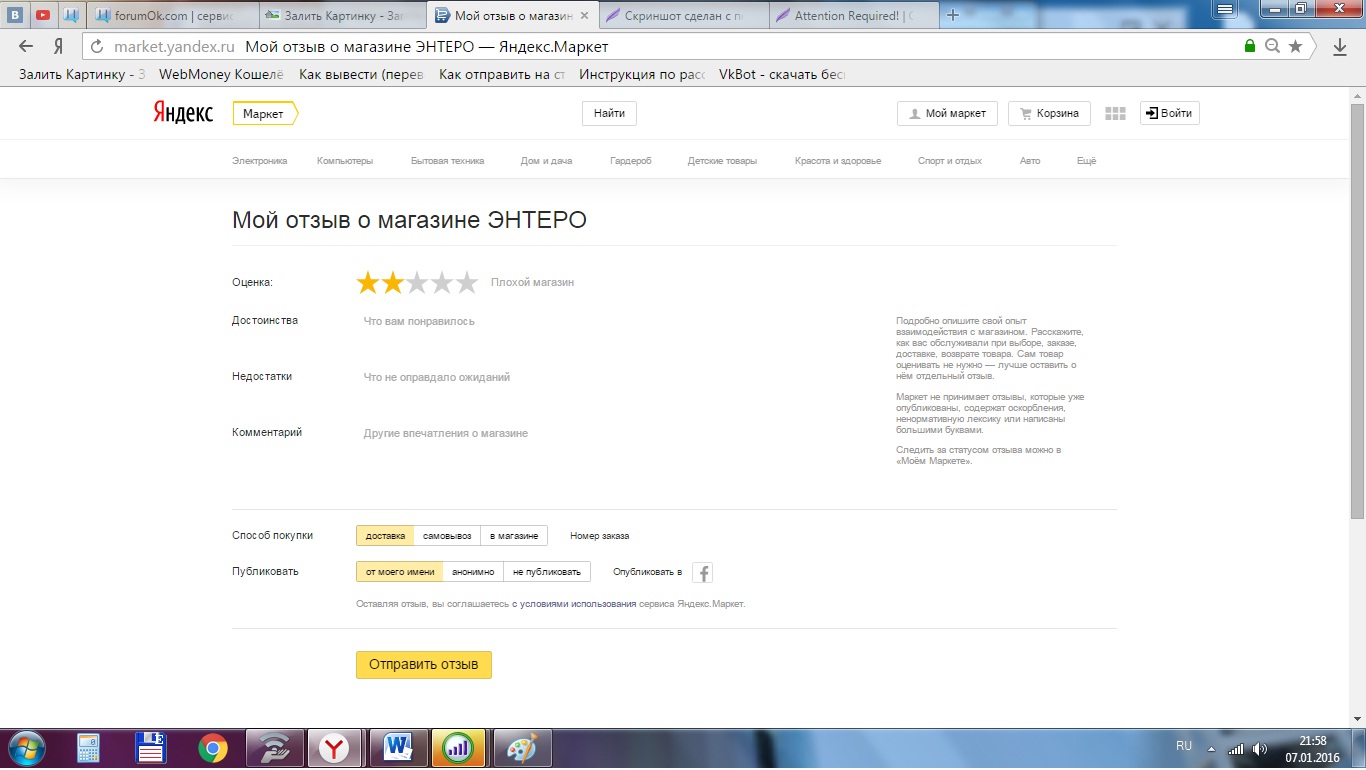Viewport: 1366px width, 770px height.
Task: Open the Компьютеры category
Action: click(x=345, y=161)
